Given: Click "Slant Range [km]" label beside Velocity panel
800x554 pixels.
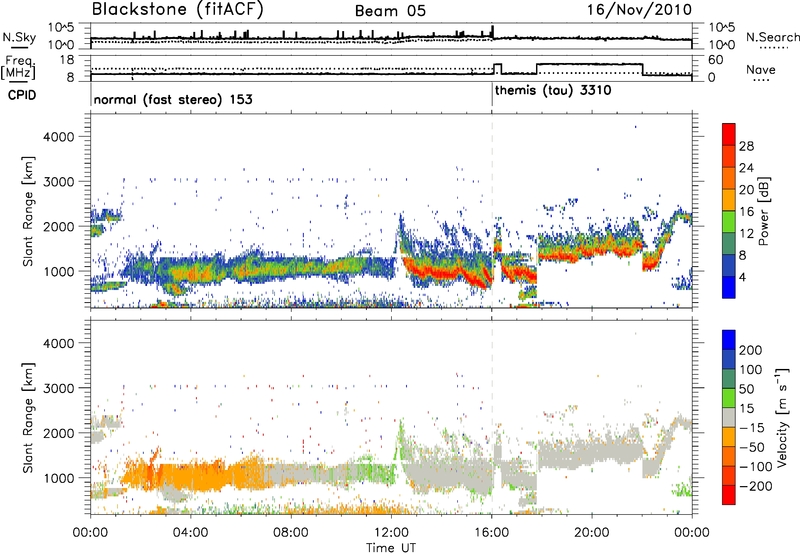Looking at the screenshot, I should (28, 417).
